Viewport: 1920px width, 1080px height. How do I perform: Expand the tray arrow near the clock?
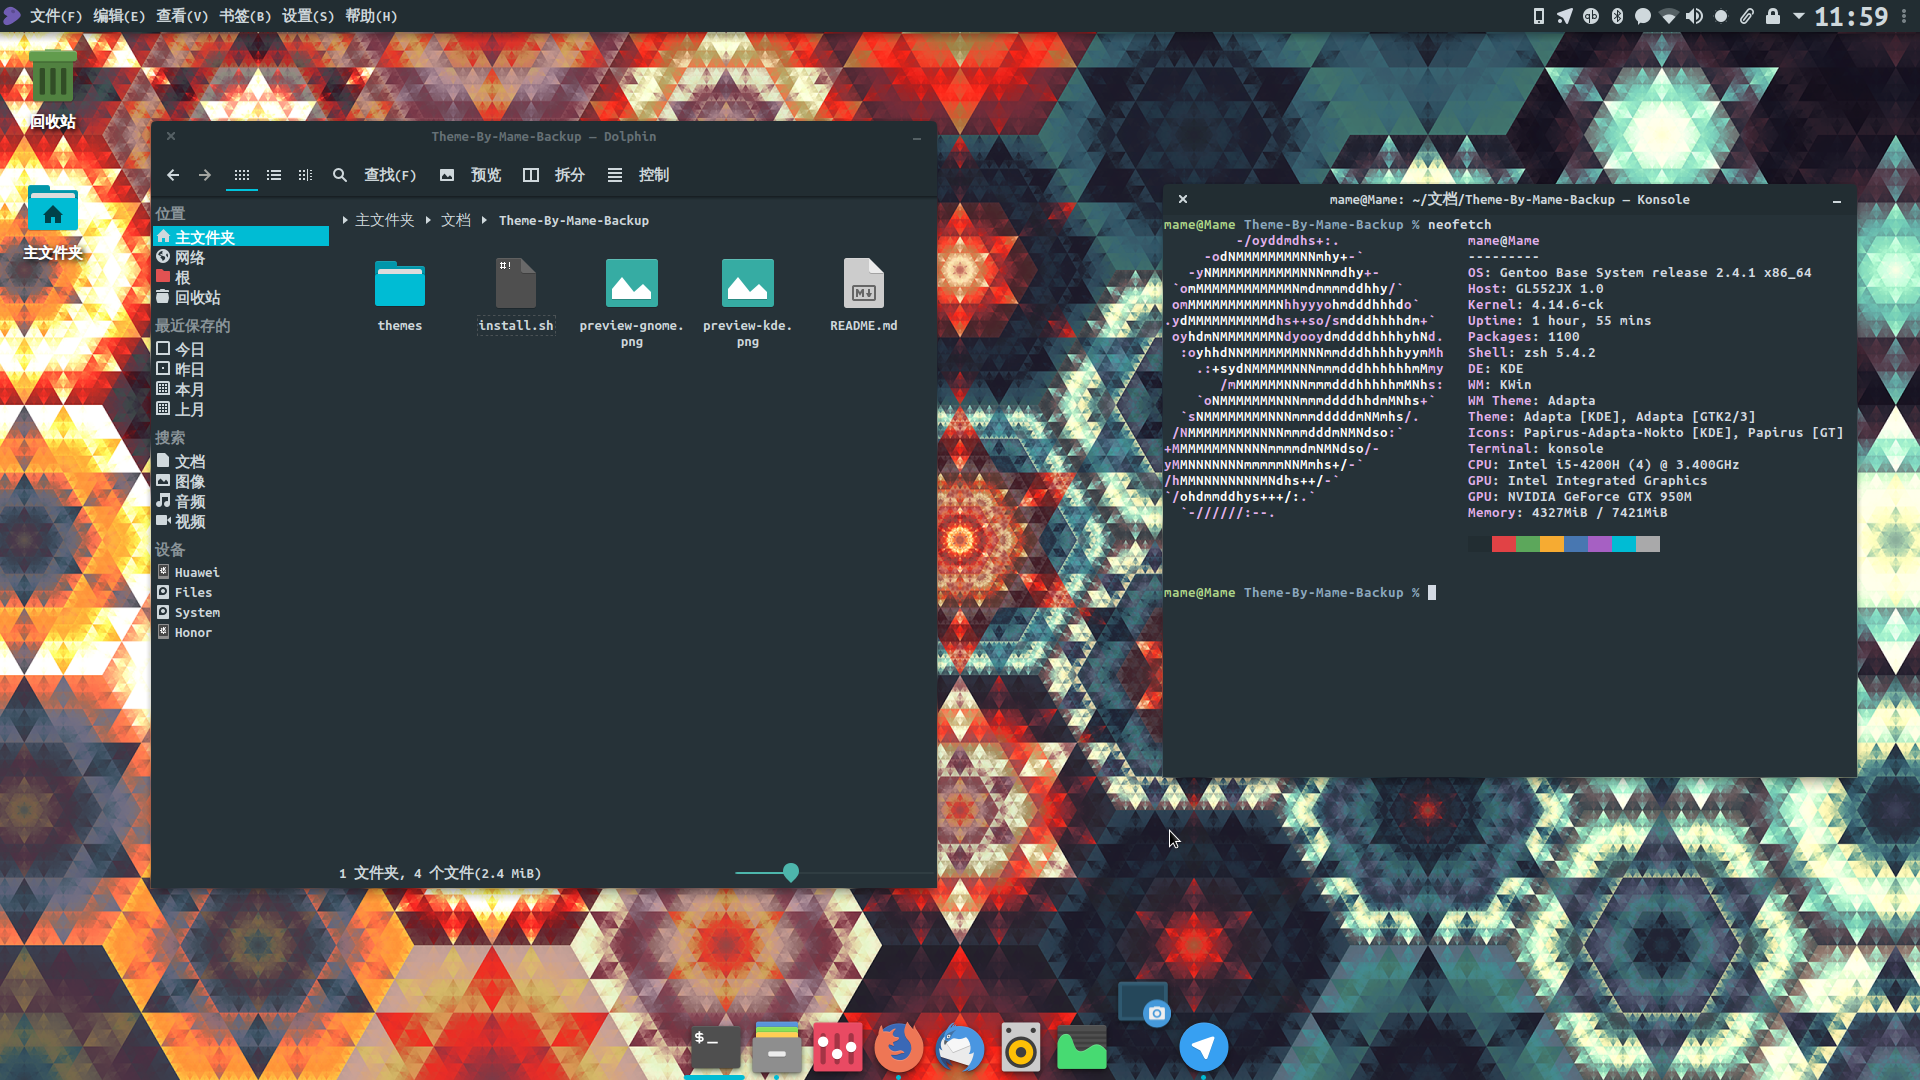pos(1799,16)
